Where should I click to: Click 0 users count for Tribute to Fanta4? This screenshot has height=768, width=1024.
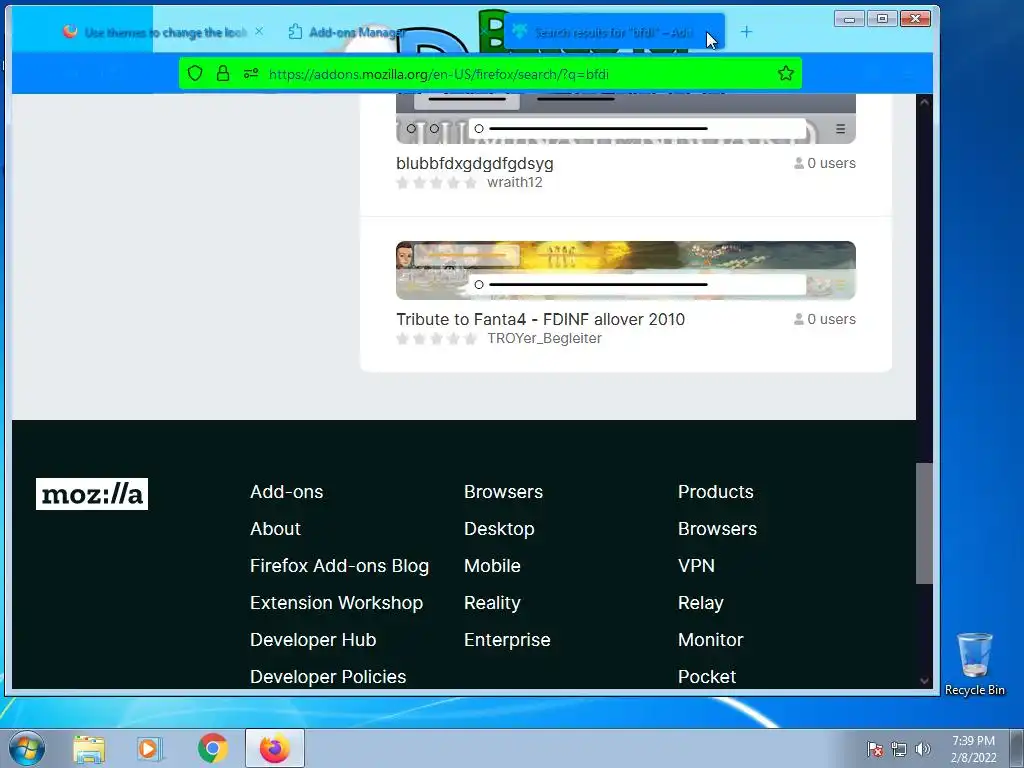coord(825,319)
